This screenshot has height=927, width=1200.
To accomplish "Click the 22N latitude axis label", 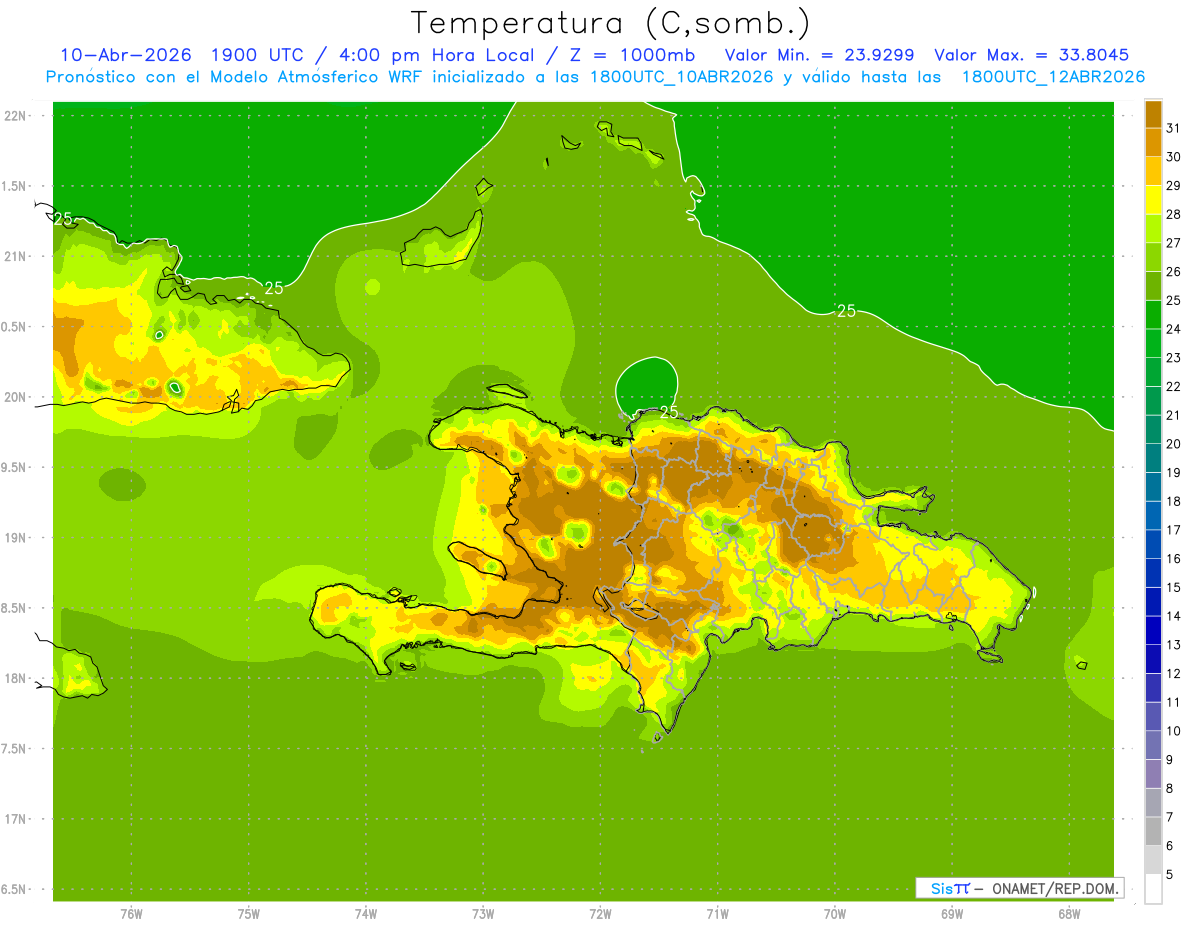I will (x=15, y=115).
